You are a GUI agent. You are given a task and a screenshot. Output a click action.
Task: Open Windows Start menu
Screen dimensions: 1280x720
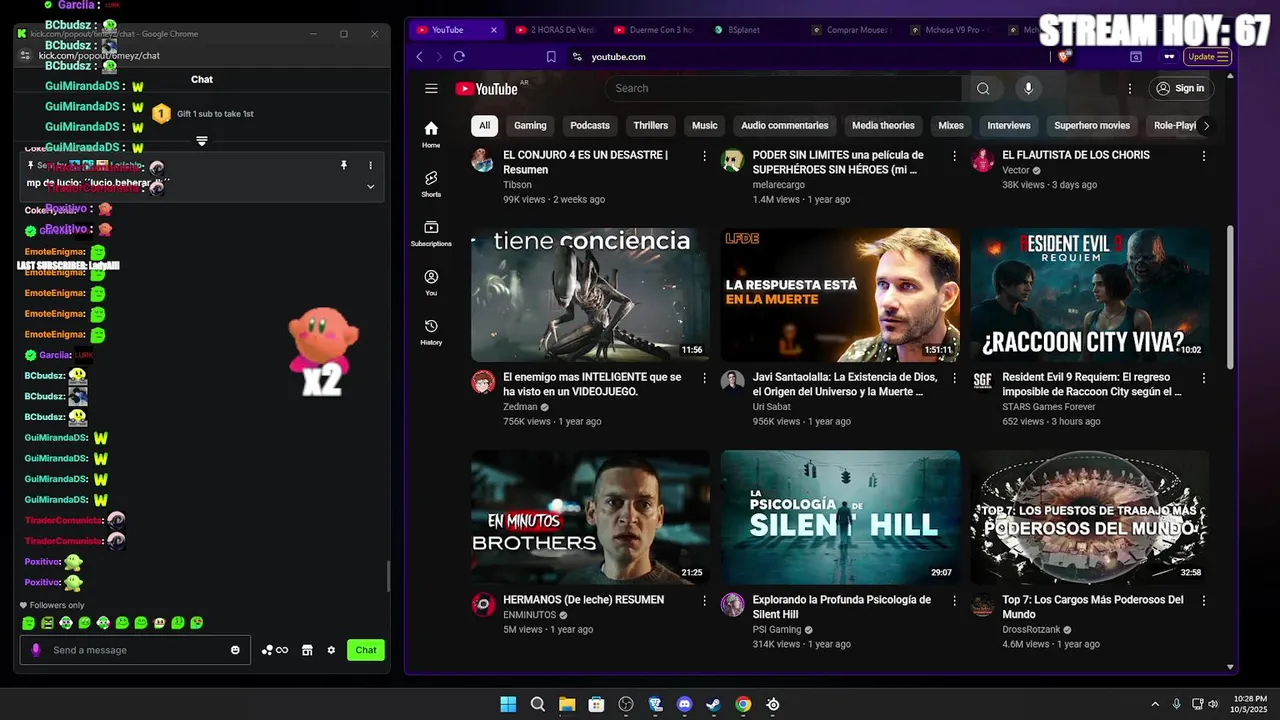508,704
